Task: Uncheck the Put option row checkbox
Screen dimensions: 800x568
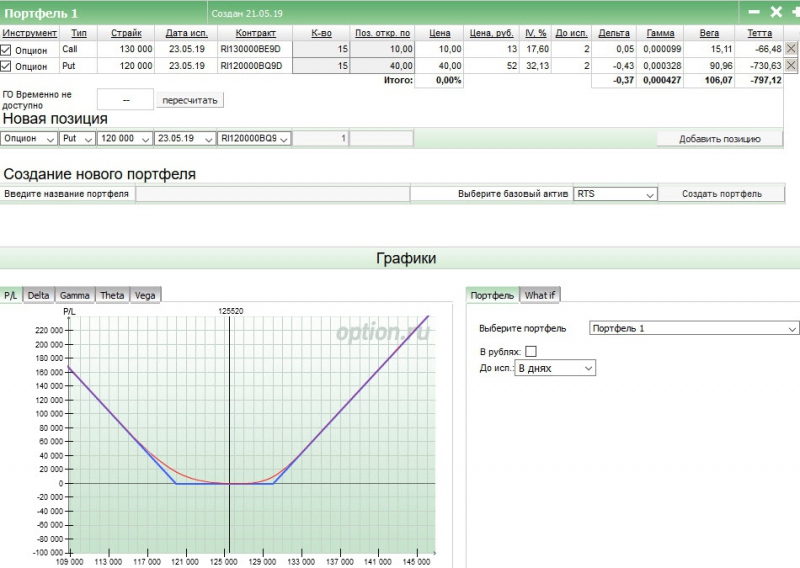Action: (6, 66)
